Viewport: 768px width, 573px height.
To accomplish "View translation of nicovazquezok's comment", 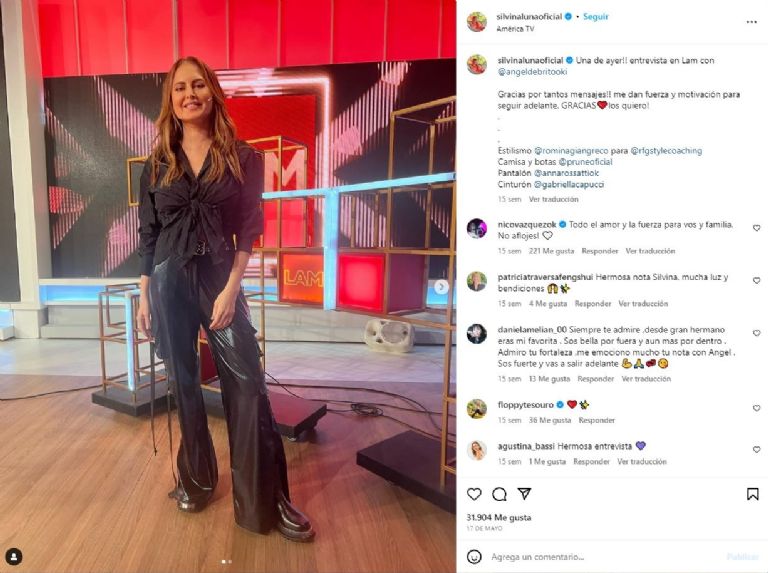I will pyautogui.click(x=650, y=251).
